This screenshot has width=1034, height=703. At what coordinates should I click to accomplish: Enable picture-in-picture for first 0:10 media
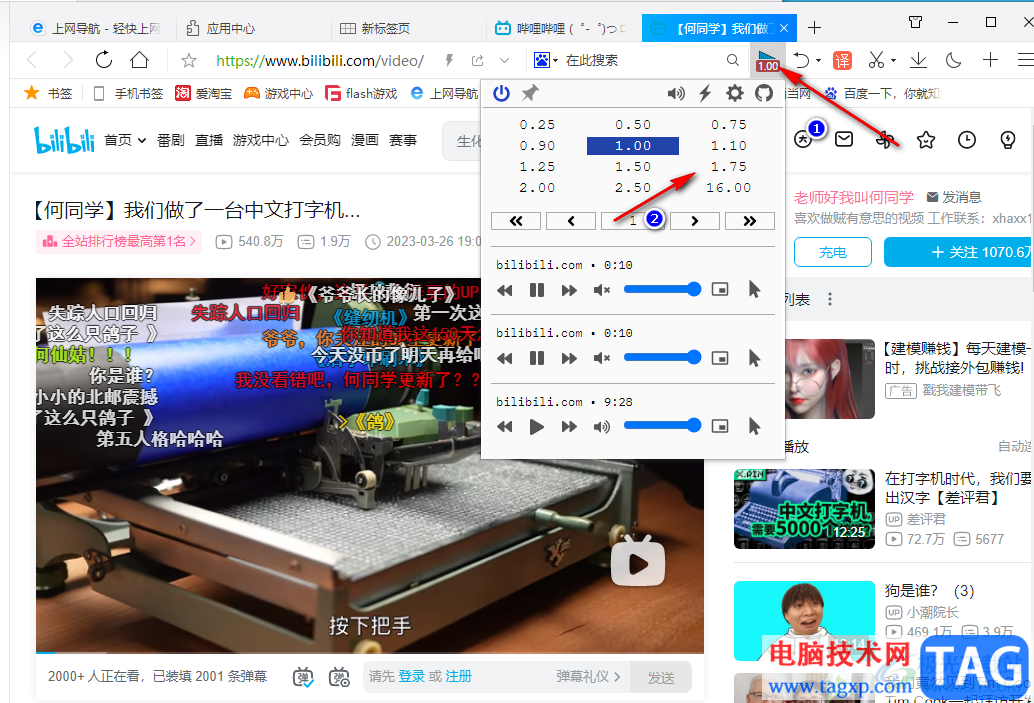click(720, 290)
